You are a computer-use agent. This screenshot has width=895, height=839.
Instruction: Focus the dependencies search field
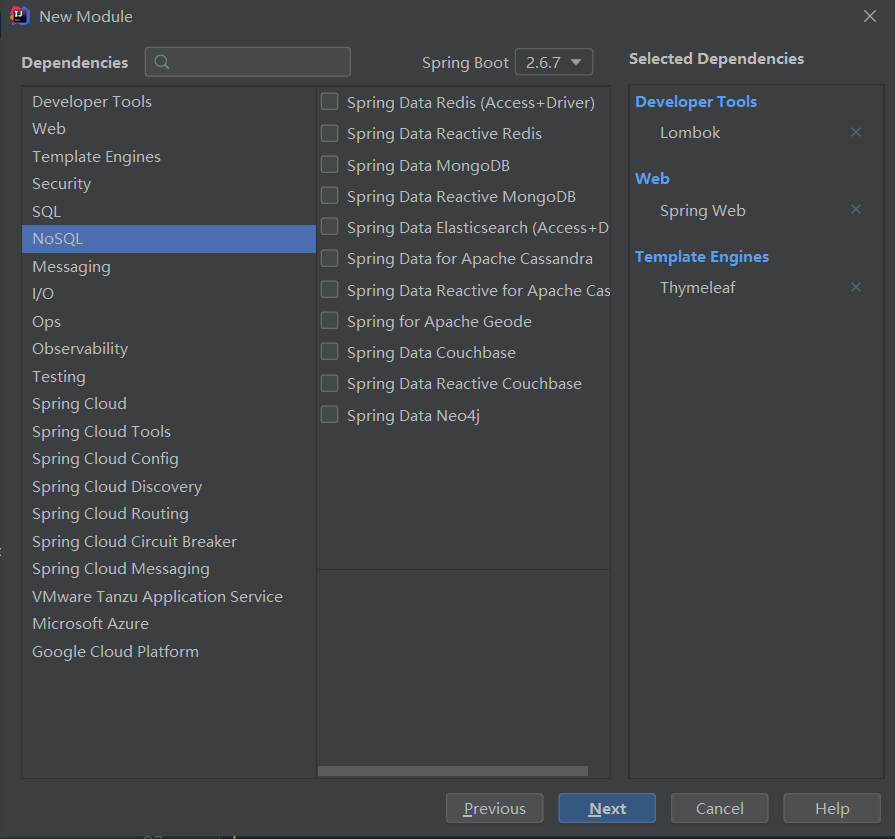248,62
